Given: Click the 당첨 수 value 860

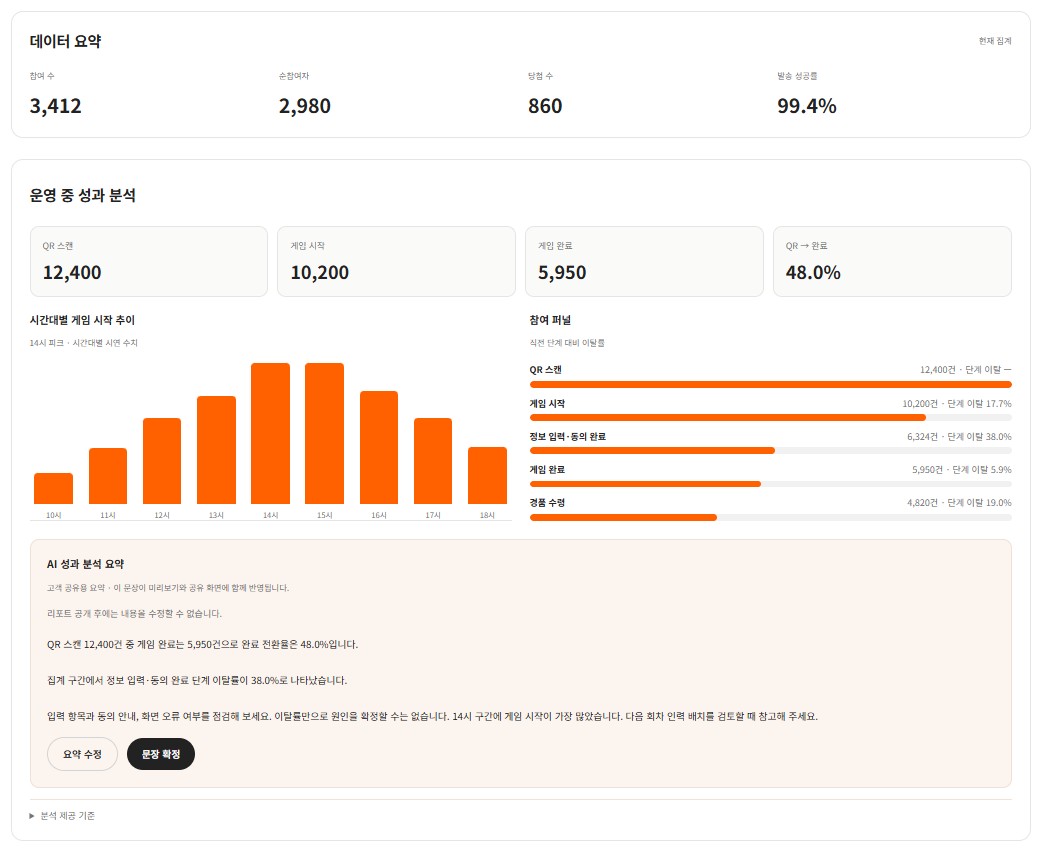Looking at the screenshot, I should tap(545, 106).
